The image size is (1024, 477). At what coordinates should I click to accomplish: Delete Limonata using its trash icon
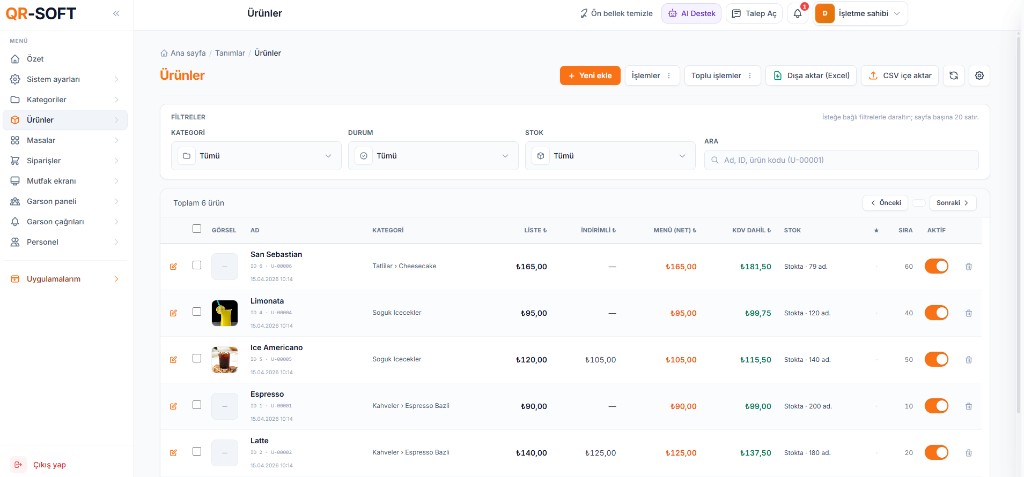point(967,313)
